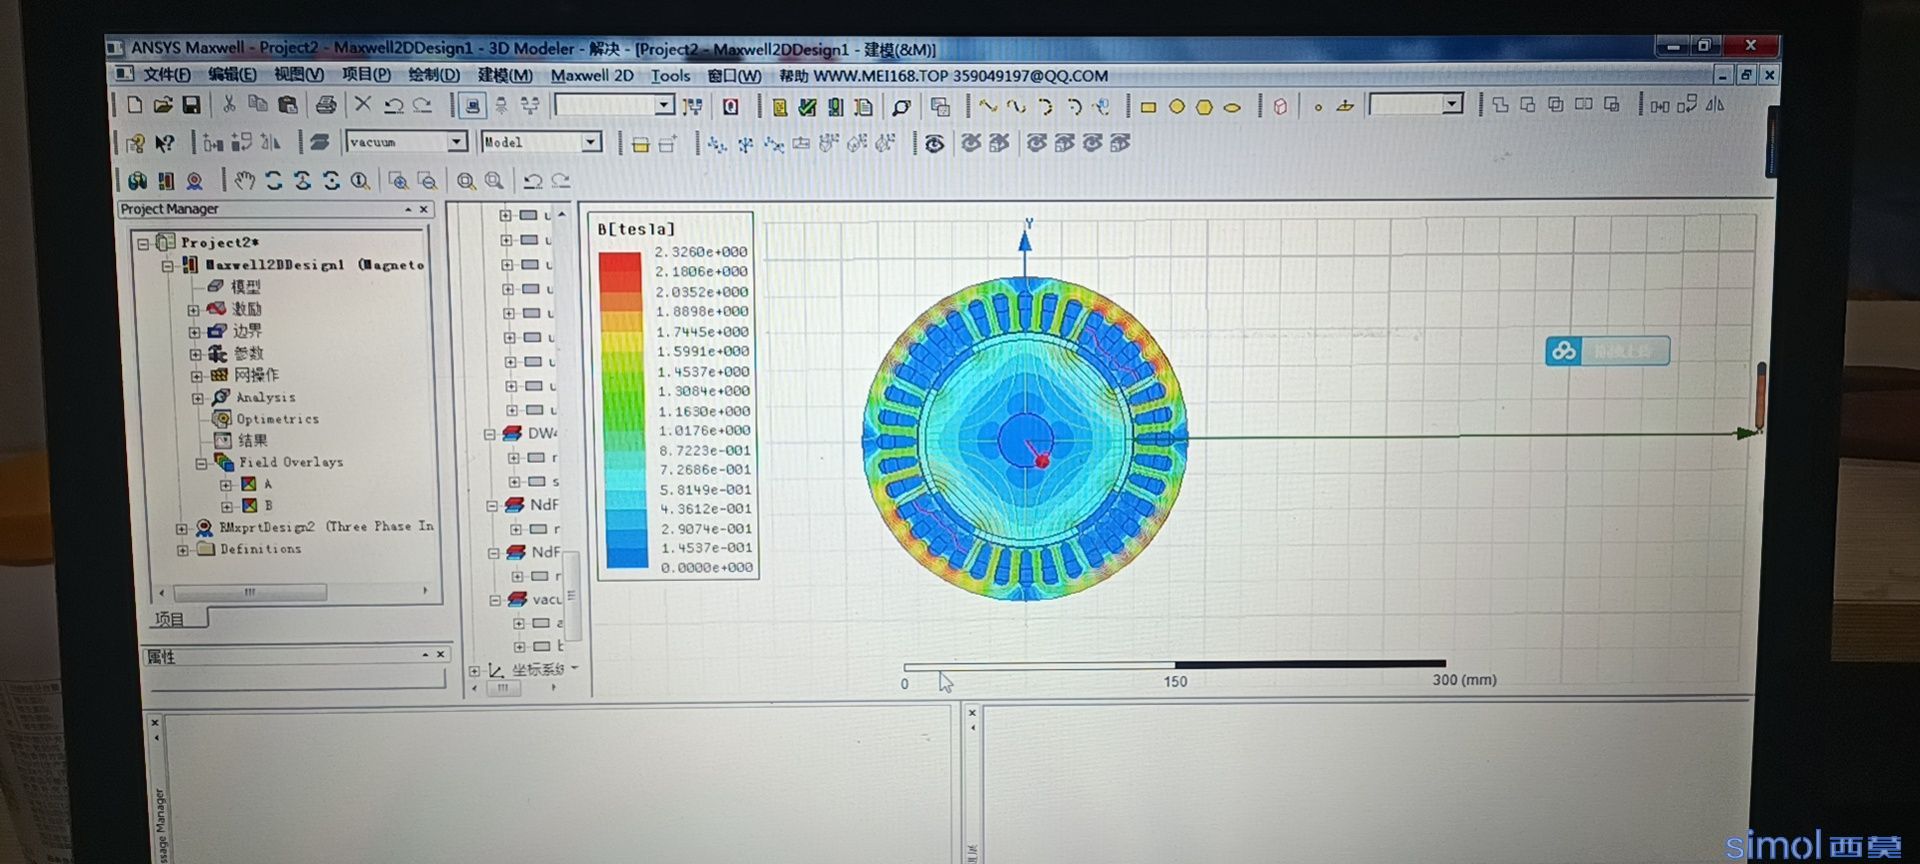Pin the Project Manager panel
Viewport: 1920px width, 864px height.
click(x=408, y=209)
